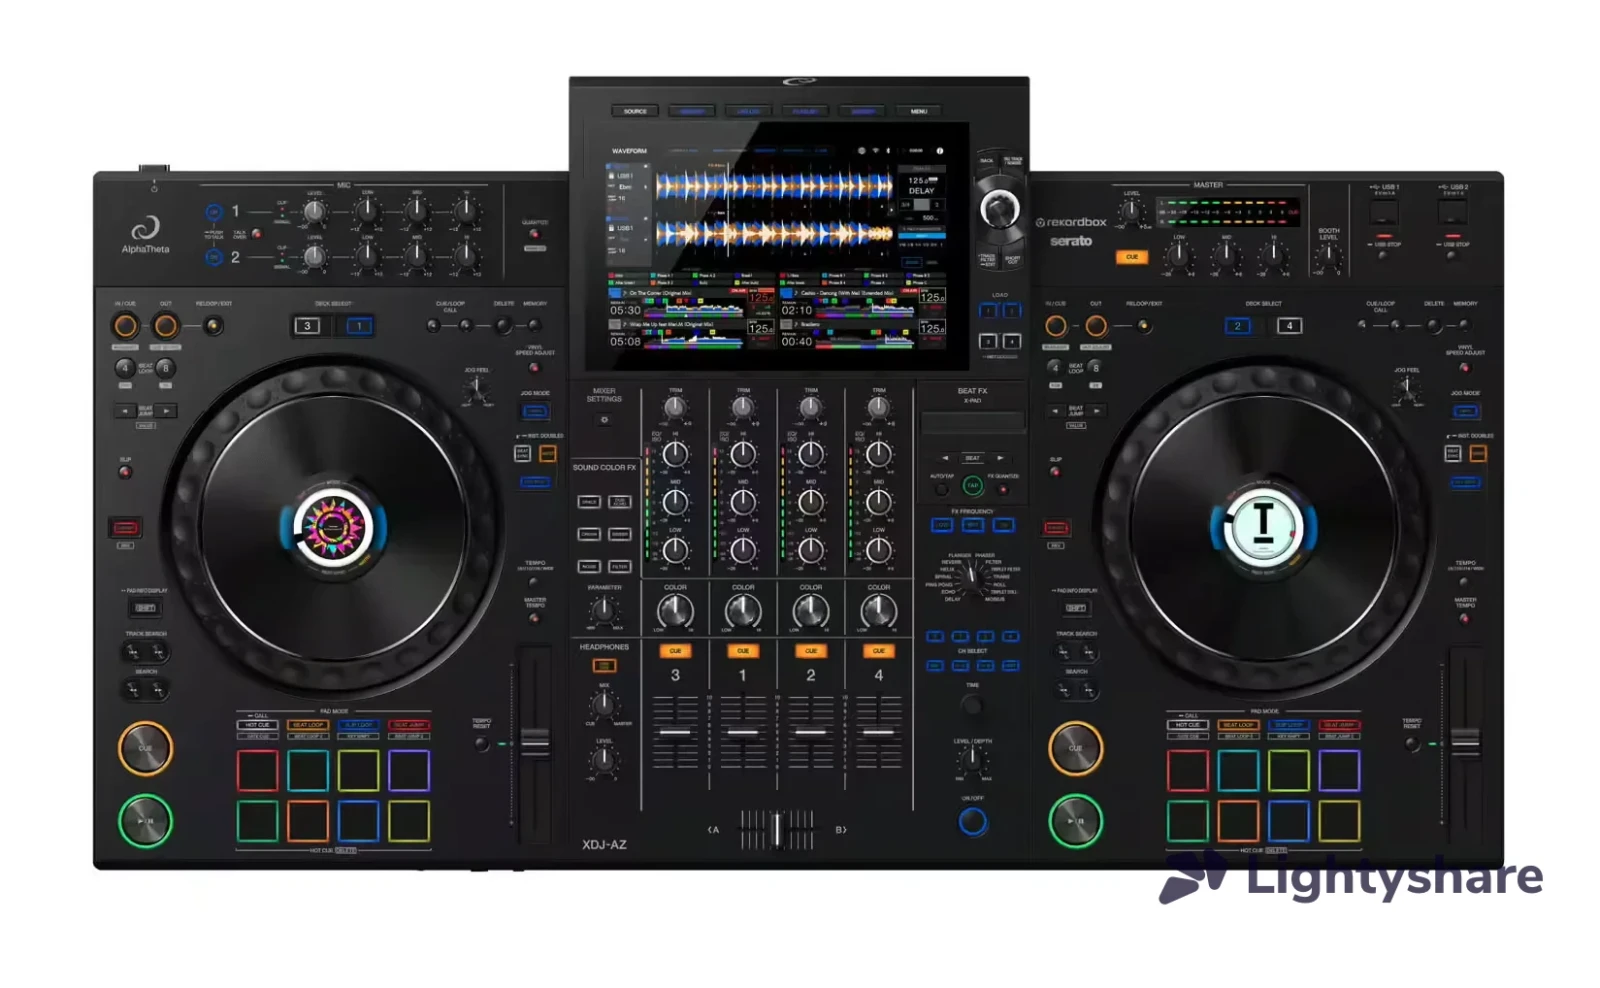Tap the left deck large CUE button
1600x988 pixels.
[x=145, y=748]
